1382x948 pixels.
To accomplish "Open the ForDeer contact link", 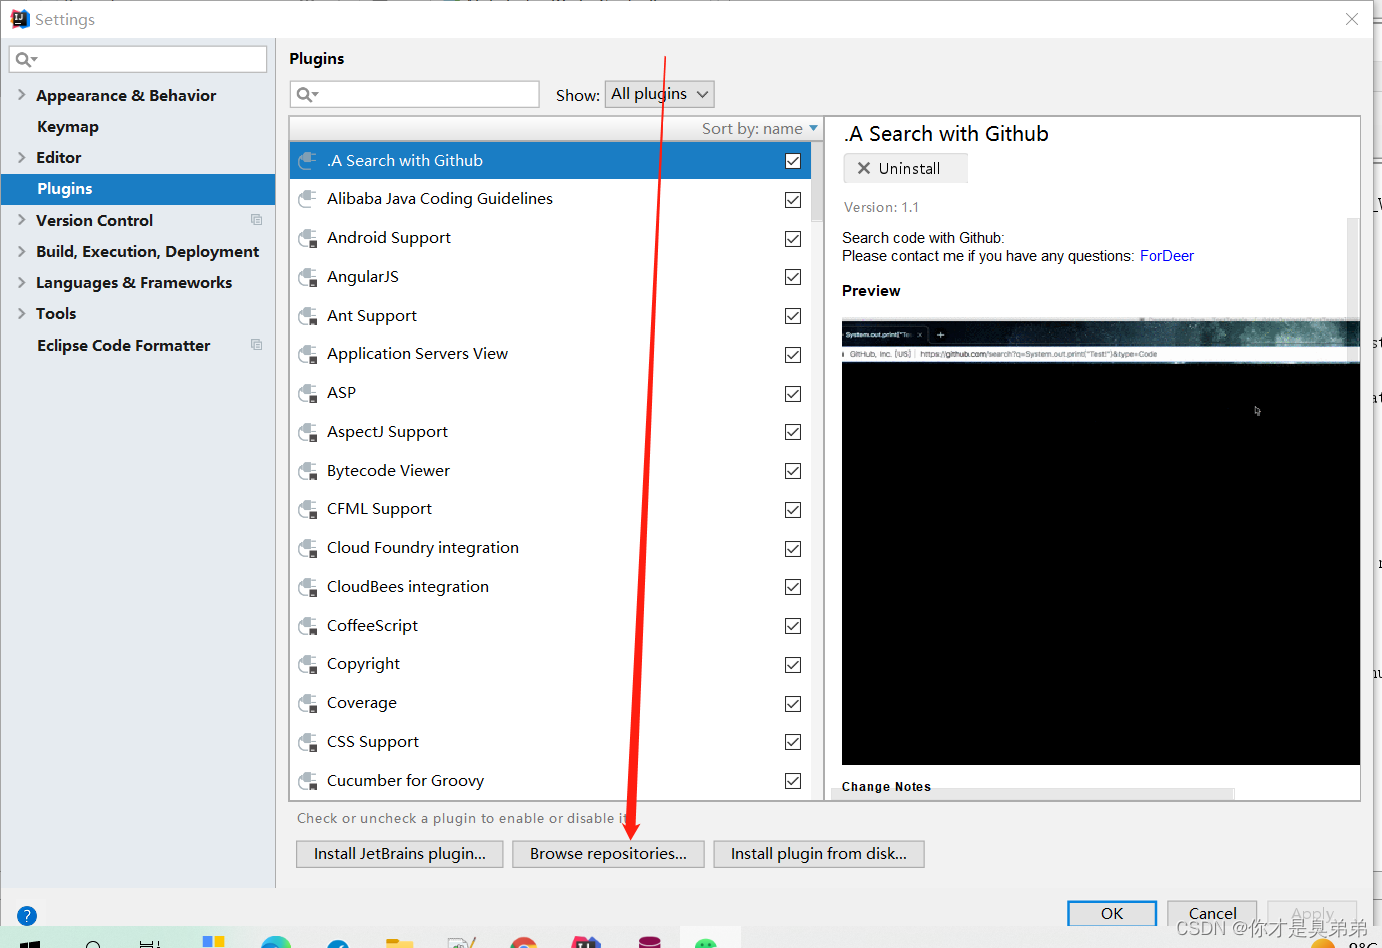I will pyautogui.click(x=1166, y=255).
